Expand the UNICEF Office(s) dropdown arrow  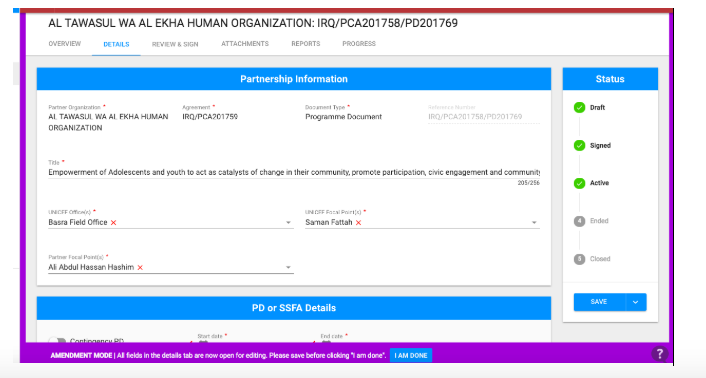click(x=288, y=223)
